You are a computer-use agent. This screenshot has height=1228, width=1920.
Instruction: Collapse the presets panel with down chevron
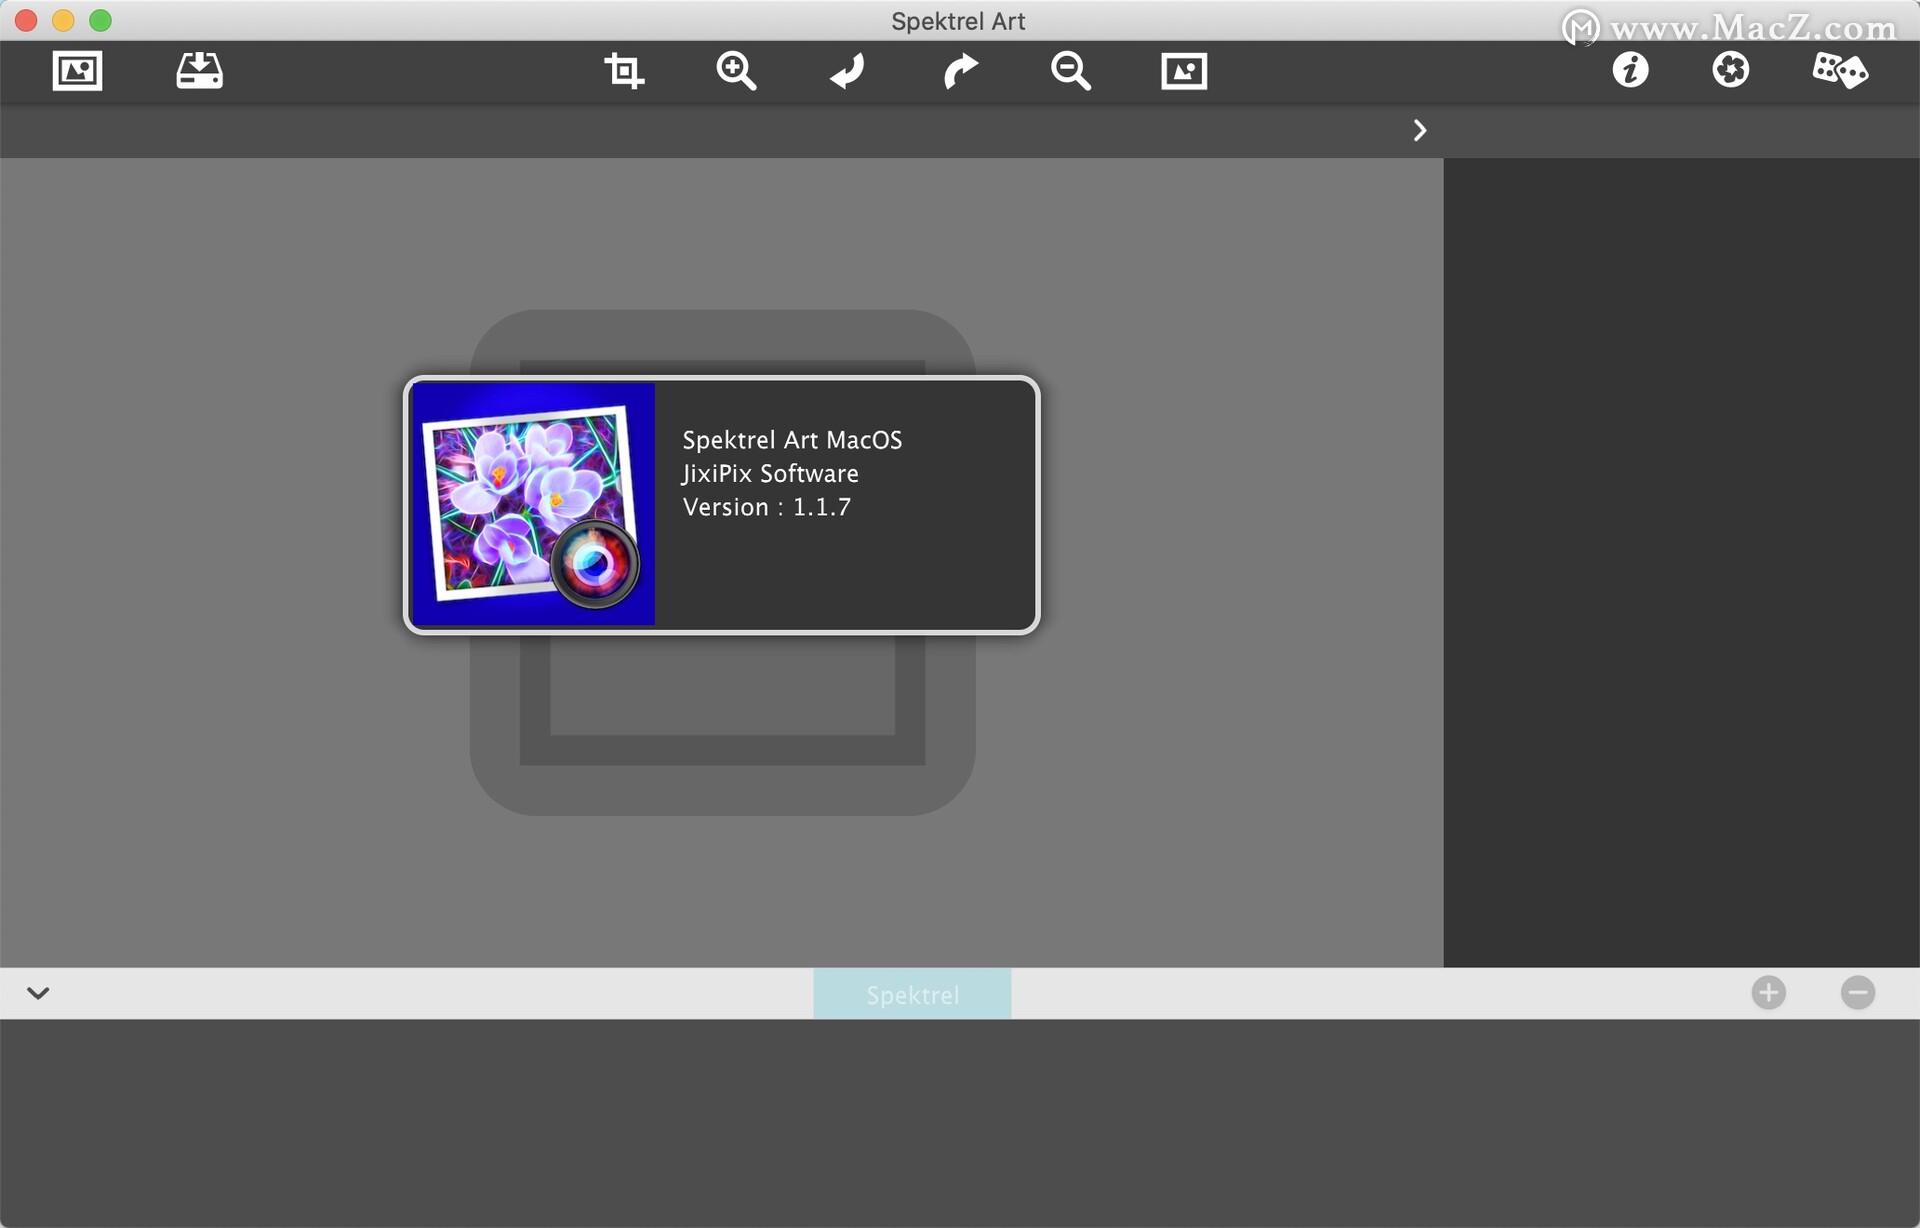[38, 993]
